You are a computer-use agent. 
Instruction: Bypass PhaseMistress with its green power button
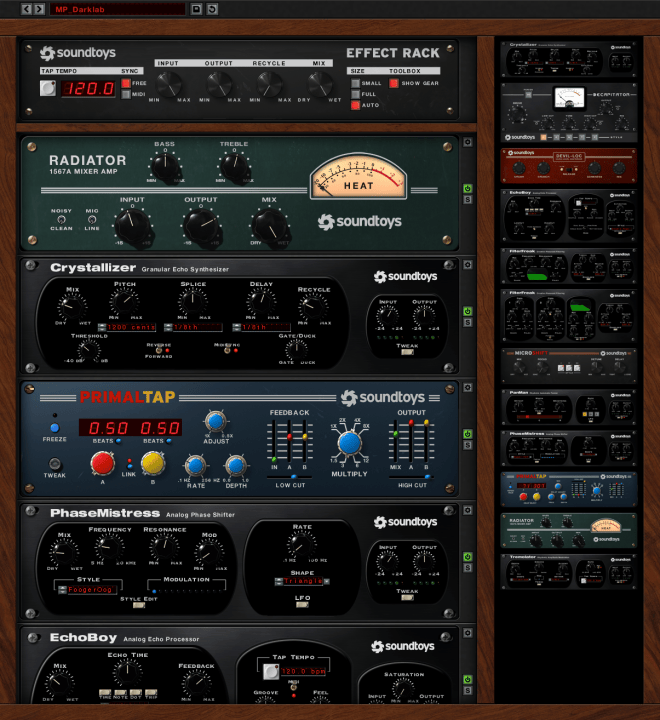coord(468,557)
